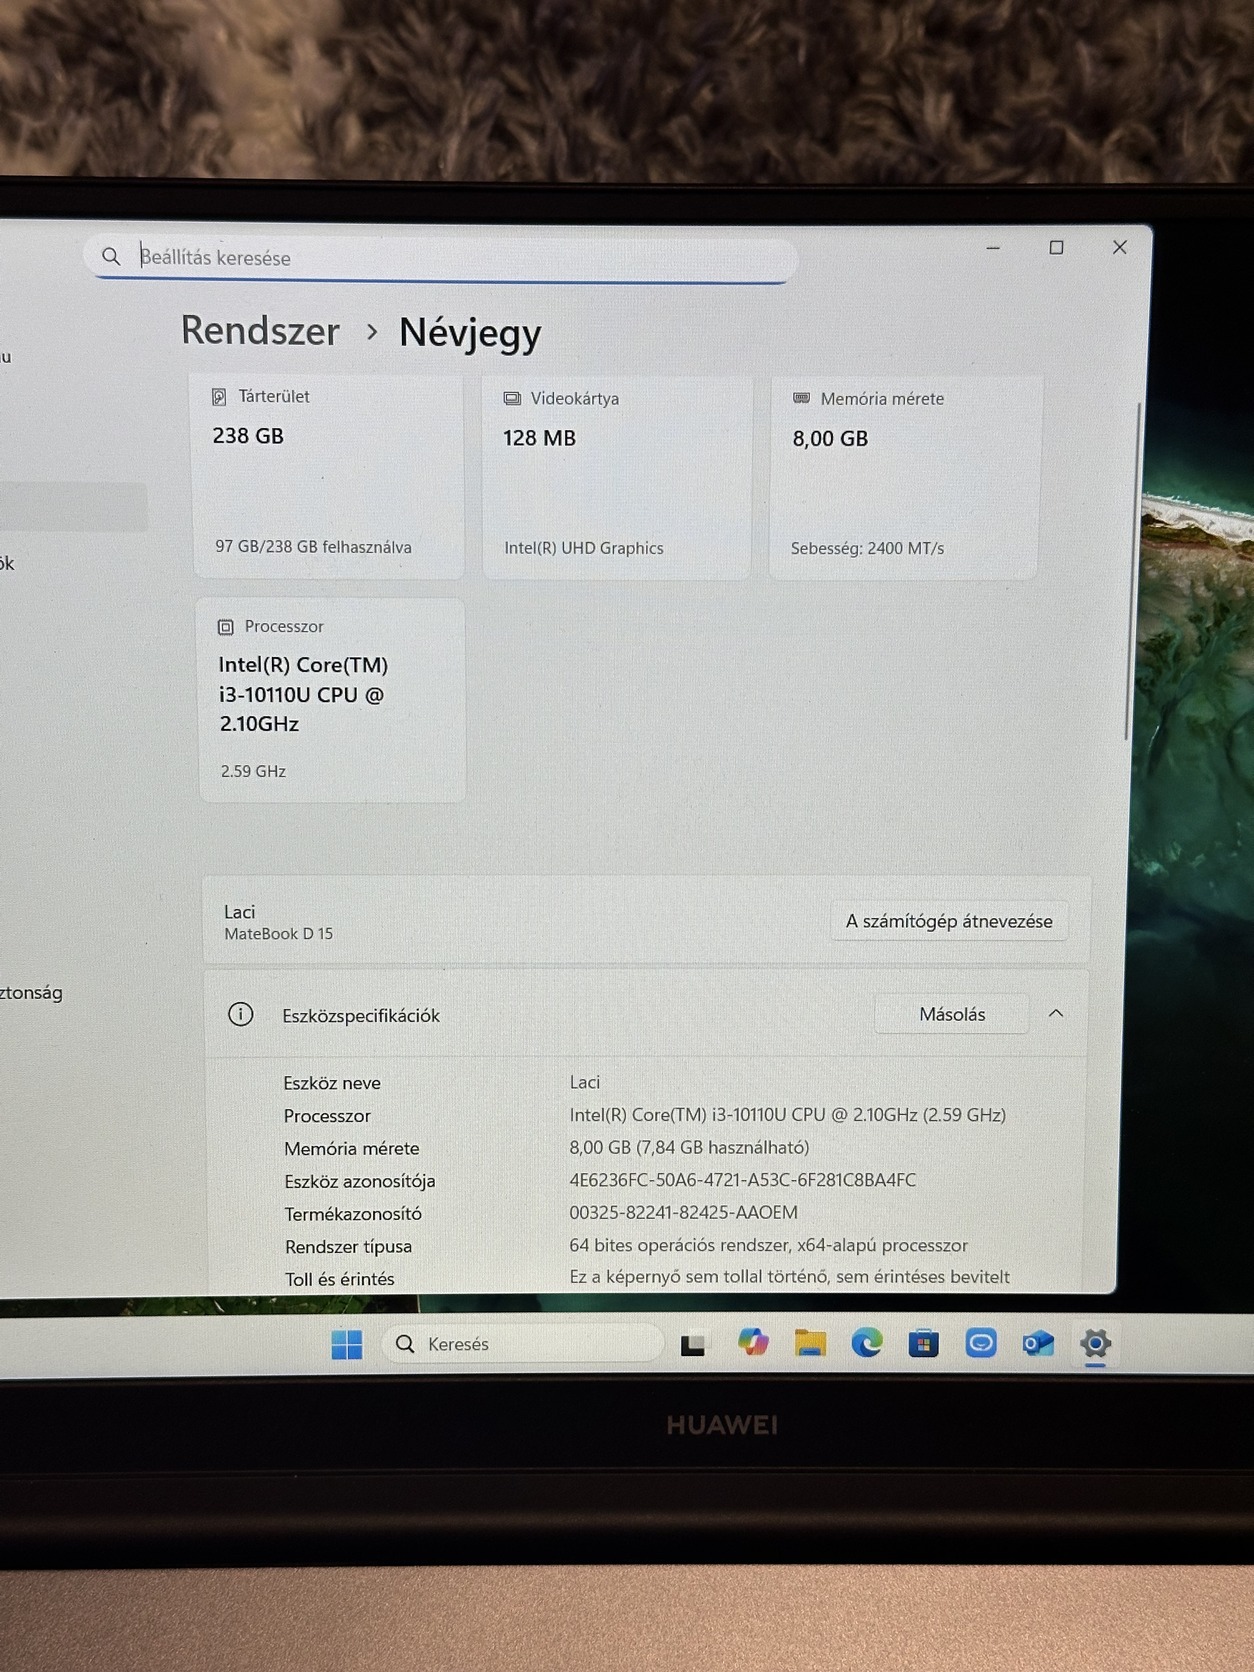This screenshot has width=1254, height=1672.
Task: Click the Eszközspecifikációk section header
Action: 647,1013
